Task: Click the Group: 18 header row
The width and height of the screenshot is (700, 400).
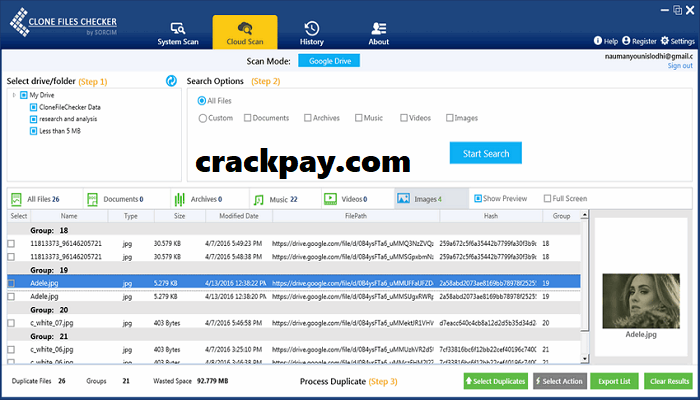Action: click(294, 230)
